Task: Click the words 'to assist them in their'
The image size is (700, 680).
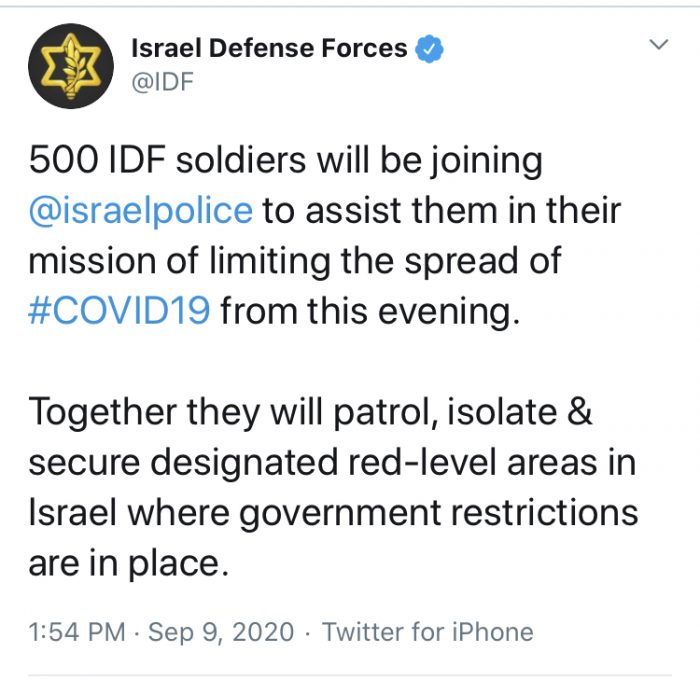Action: (x=442, y=210)
